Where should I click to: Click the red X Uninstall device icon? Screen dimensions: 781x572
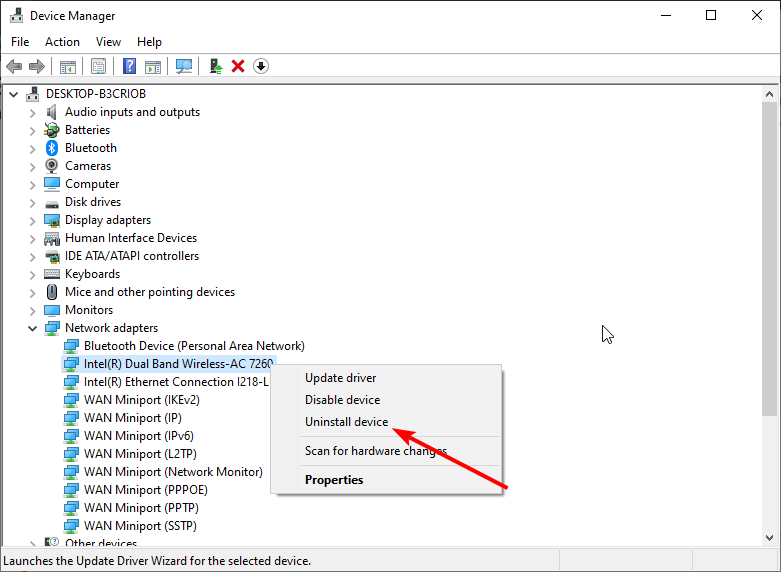238,66
